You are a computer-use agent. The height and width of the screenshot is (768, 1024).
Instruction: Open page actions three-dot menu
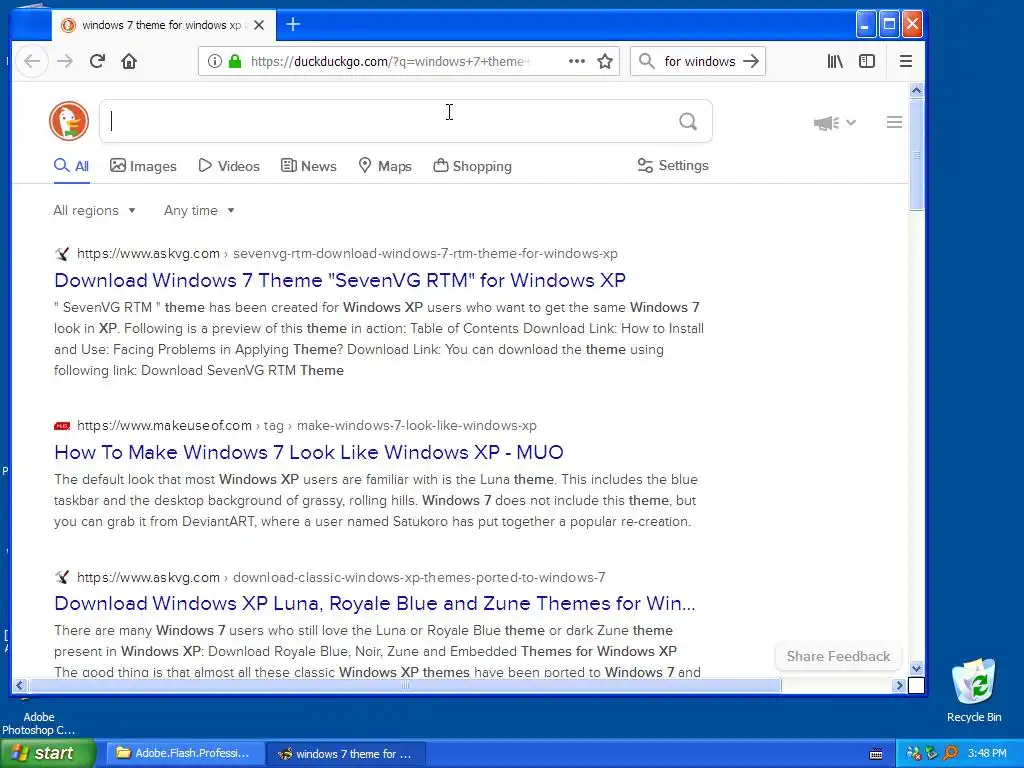(577, 61)
